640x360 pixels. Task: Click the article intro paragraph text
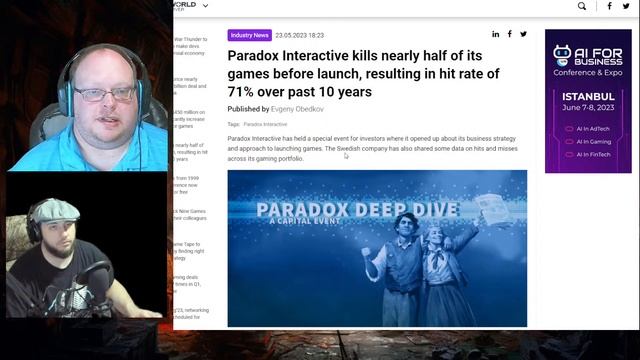[372, 149]
